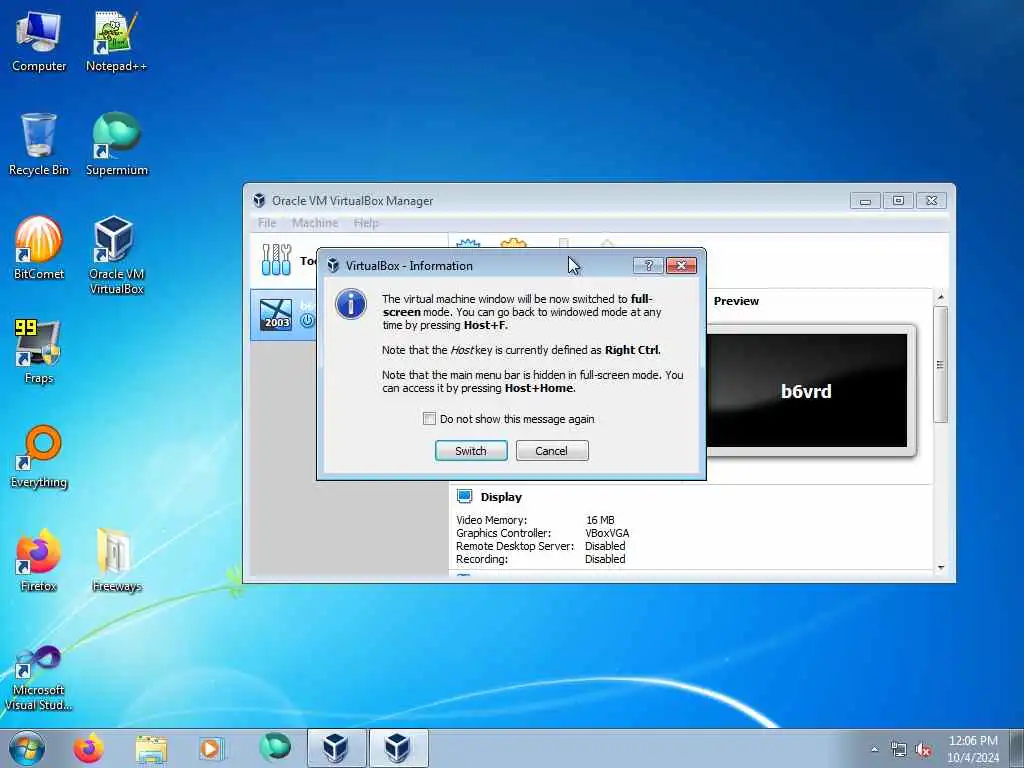The image size is (1024, 768).
Task: Close the VirtualBox Information dialog
Action: pos(681,265)
